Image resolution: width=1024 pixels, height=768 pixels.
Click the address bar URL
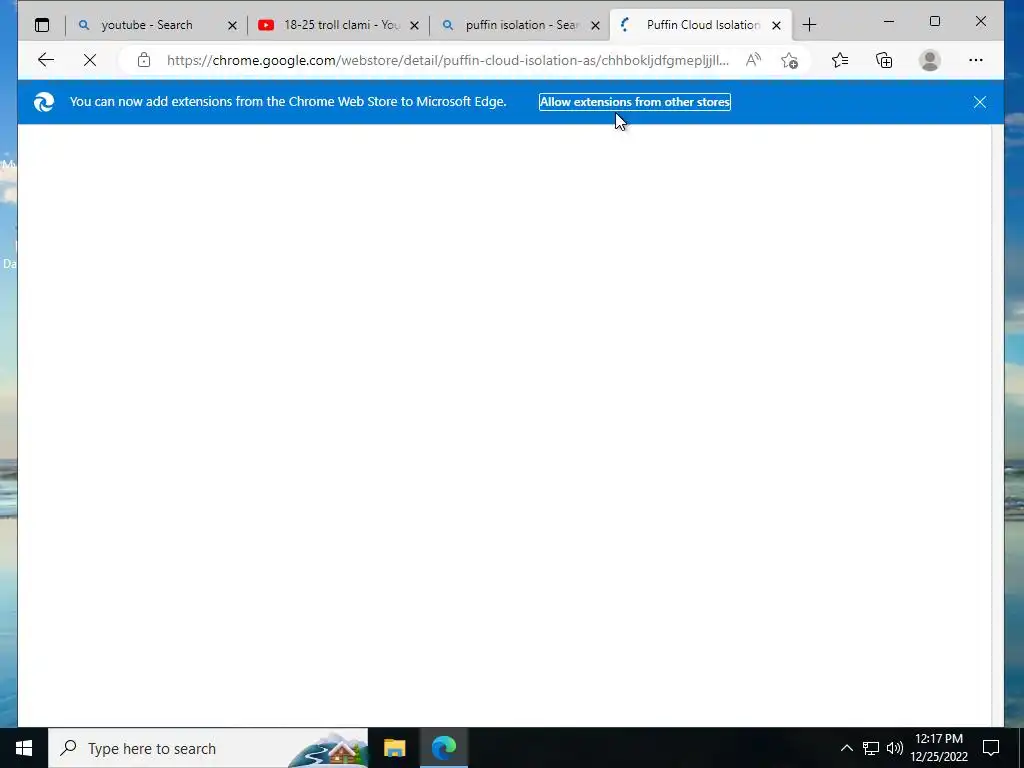pyautogui.click(x=447, y=60)
